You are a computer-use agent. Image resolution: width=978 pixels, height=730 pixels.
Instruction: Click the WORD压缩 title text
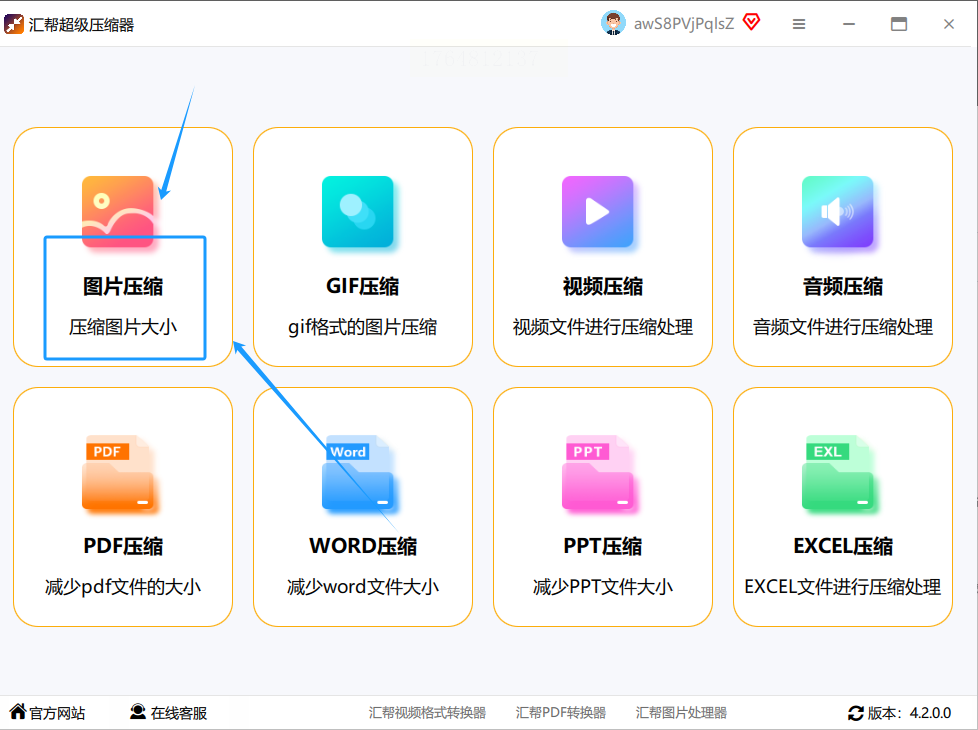(363, 546)
